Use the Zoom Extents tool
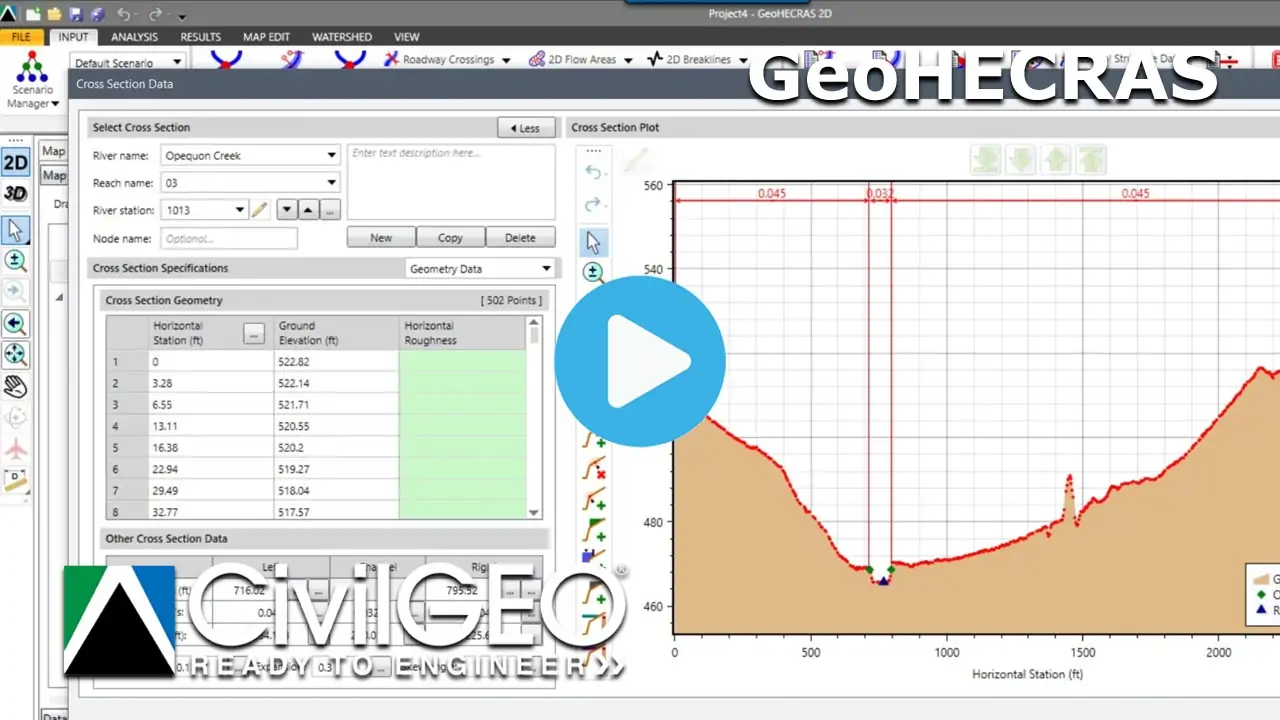1280x720 pixels. click(x=15, y=355)
